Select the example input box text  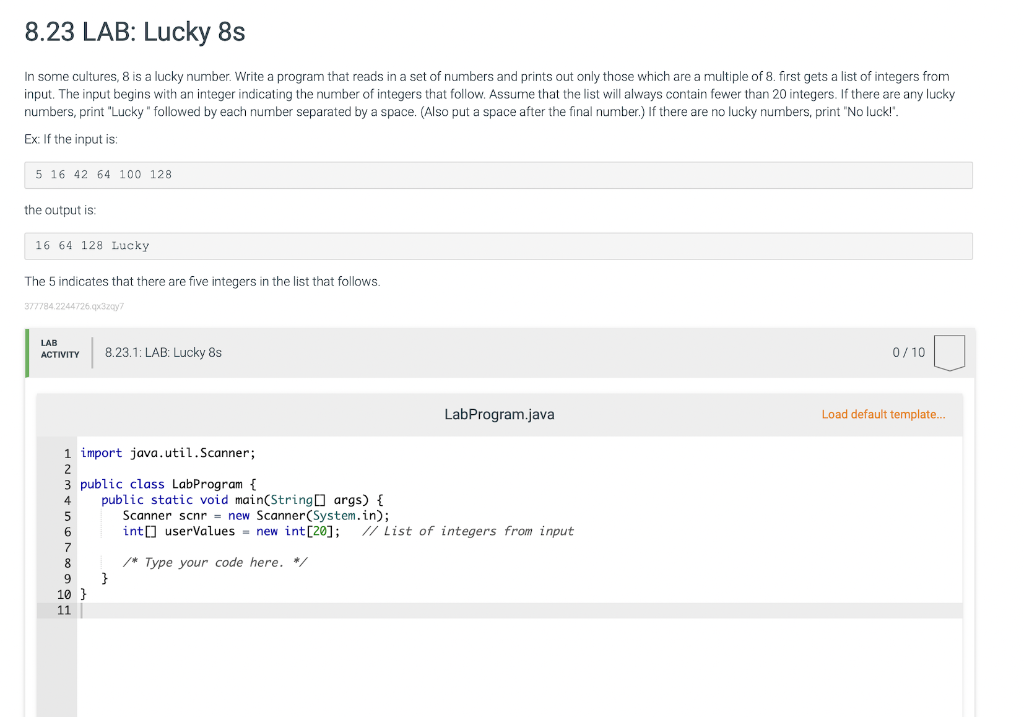[103, 174]
